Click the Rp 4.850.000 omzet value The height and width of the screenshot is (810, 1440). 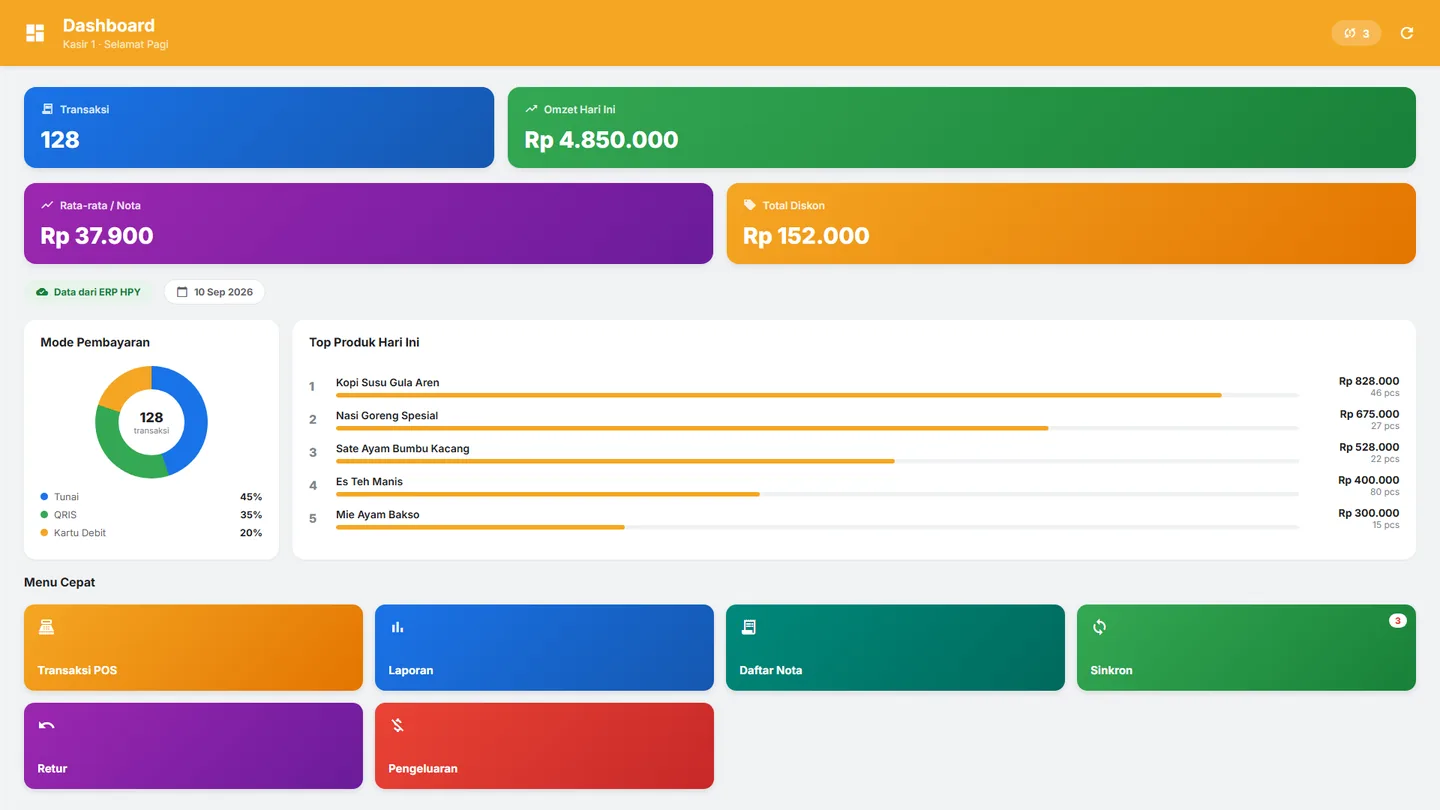[x=602, y=140]
